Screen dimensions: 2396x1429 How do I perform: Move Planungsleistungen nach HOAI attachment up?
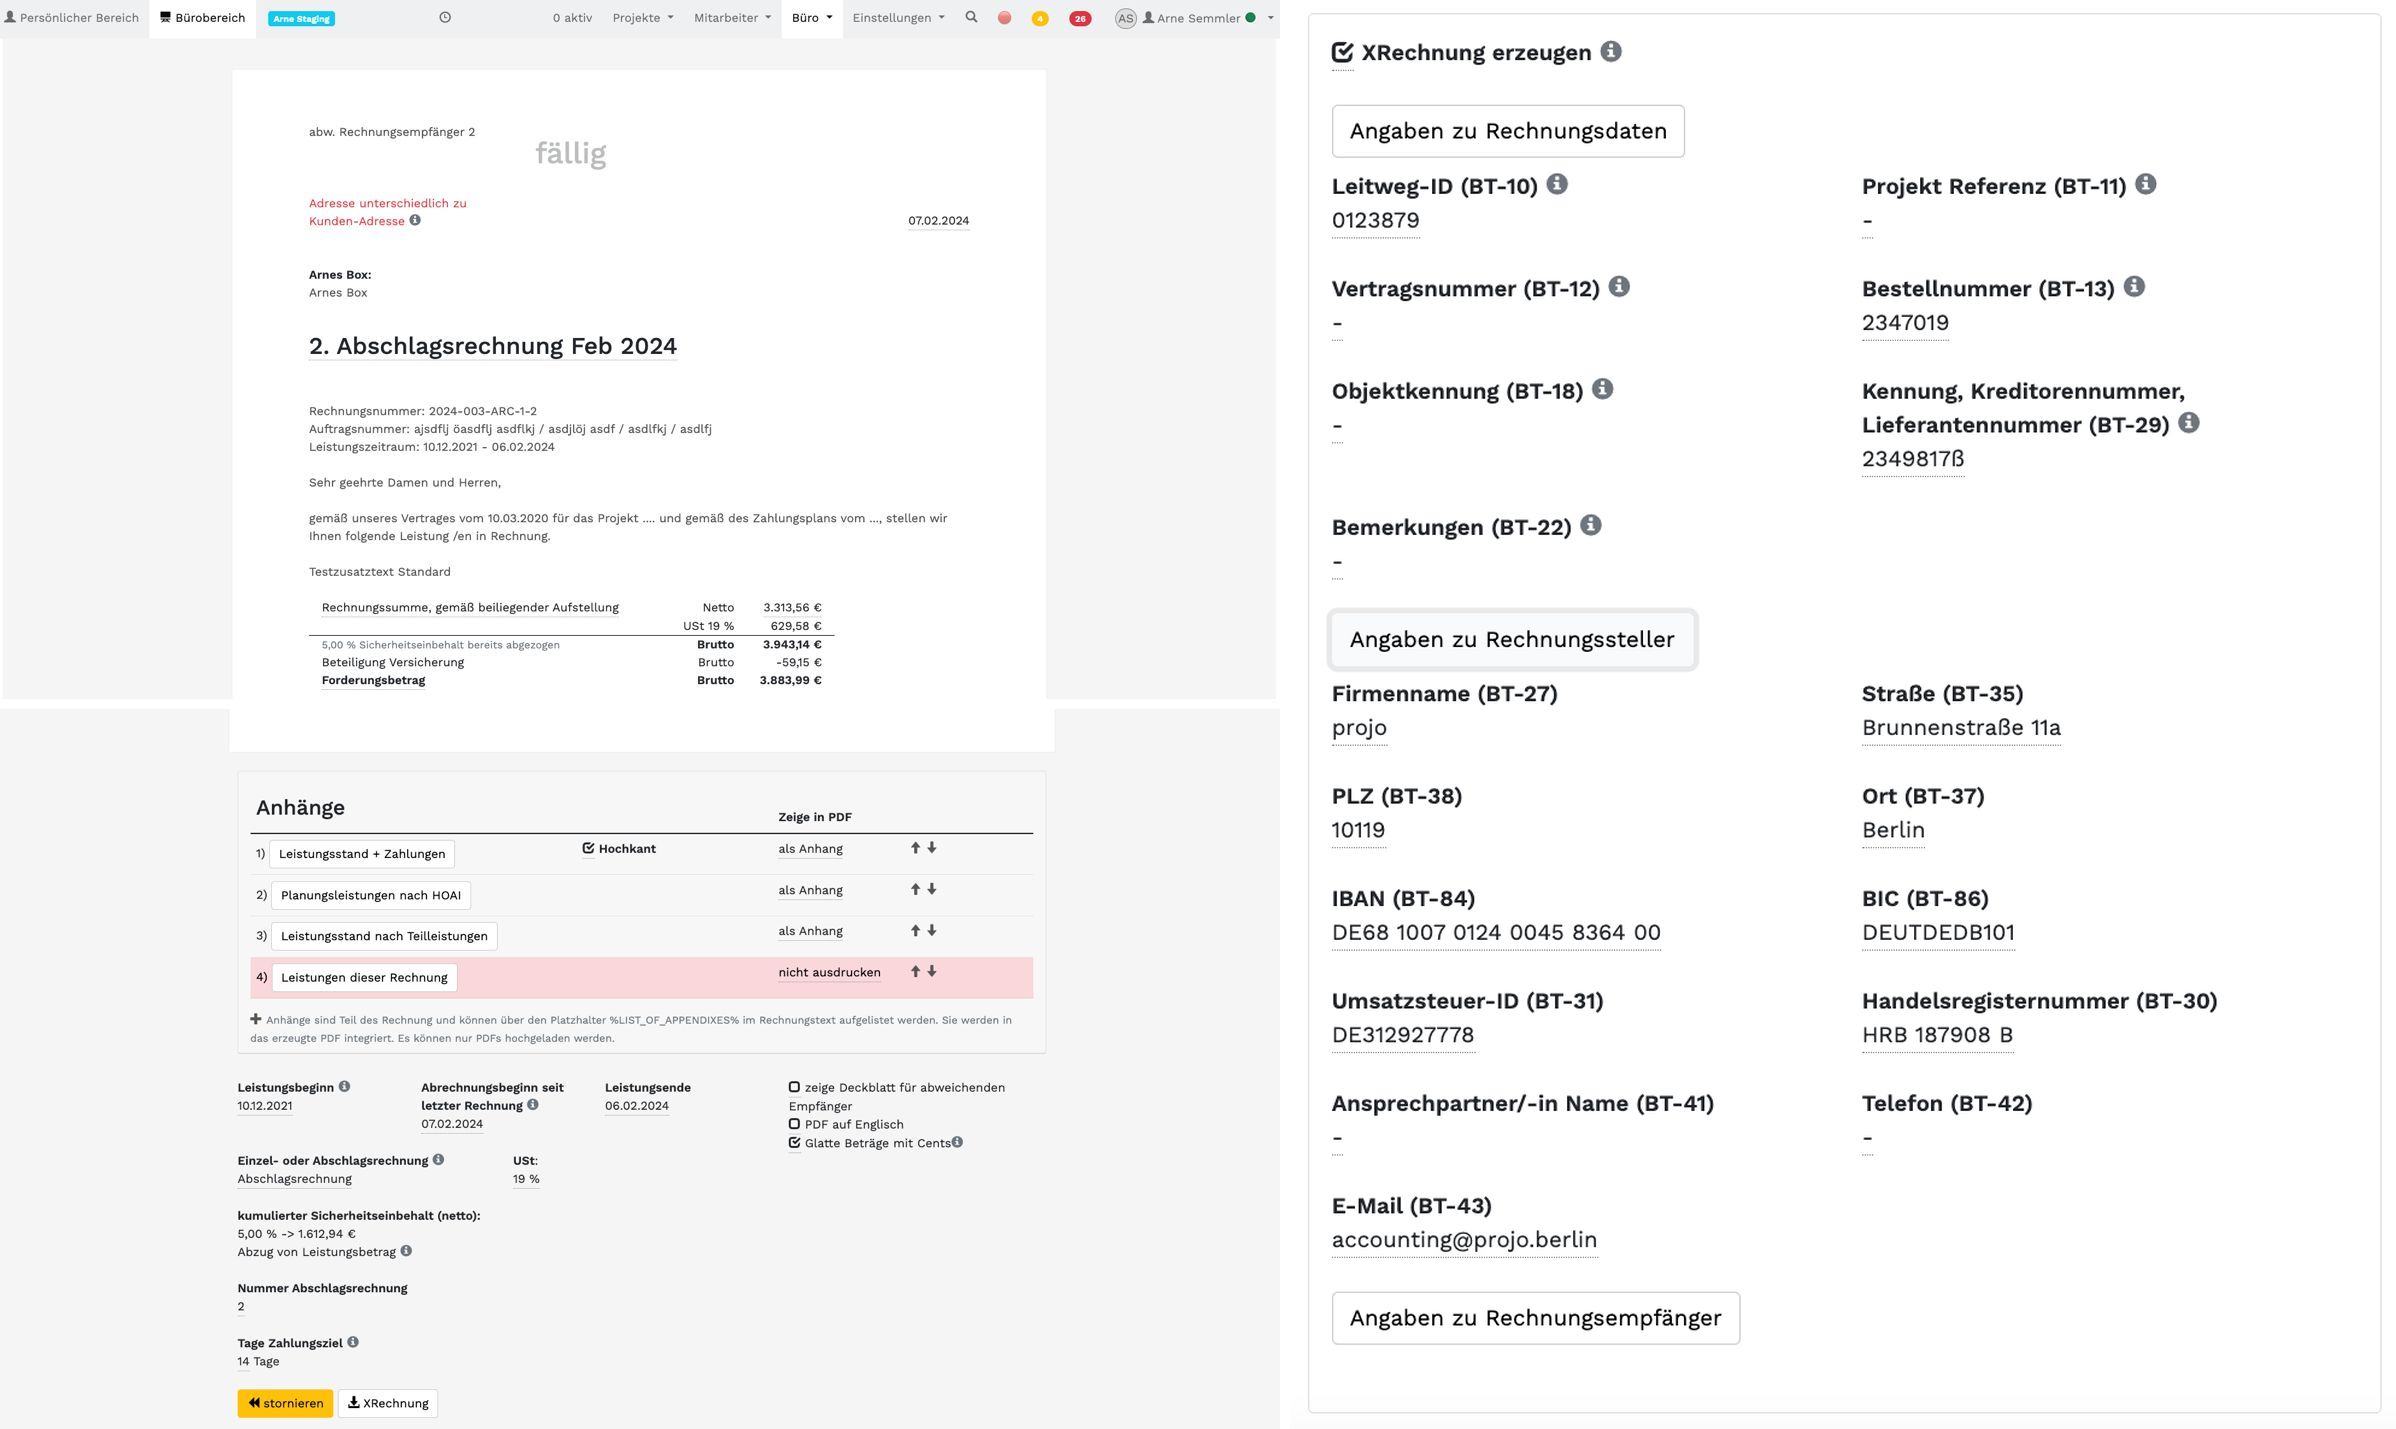point(915,889)
